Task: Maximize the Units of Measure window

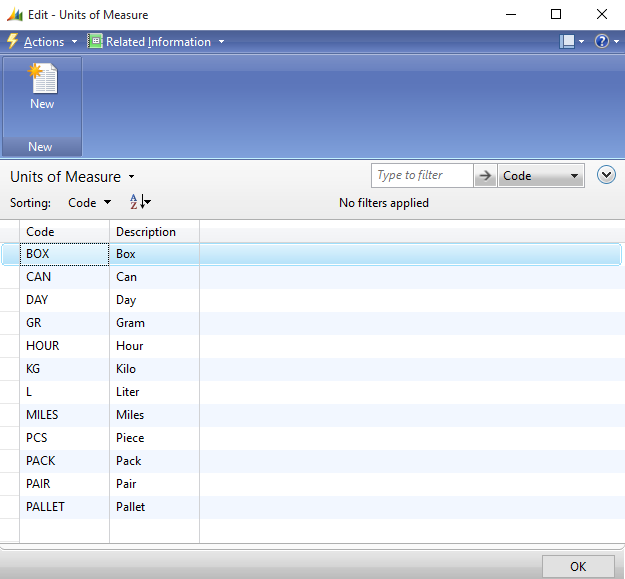Action: pyautogui.click(x=556, y=15)
